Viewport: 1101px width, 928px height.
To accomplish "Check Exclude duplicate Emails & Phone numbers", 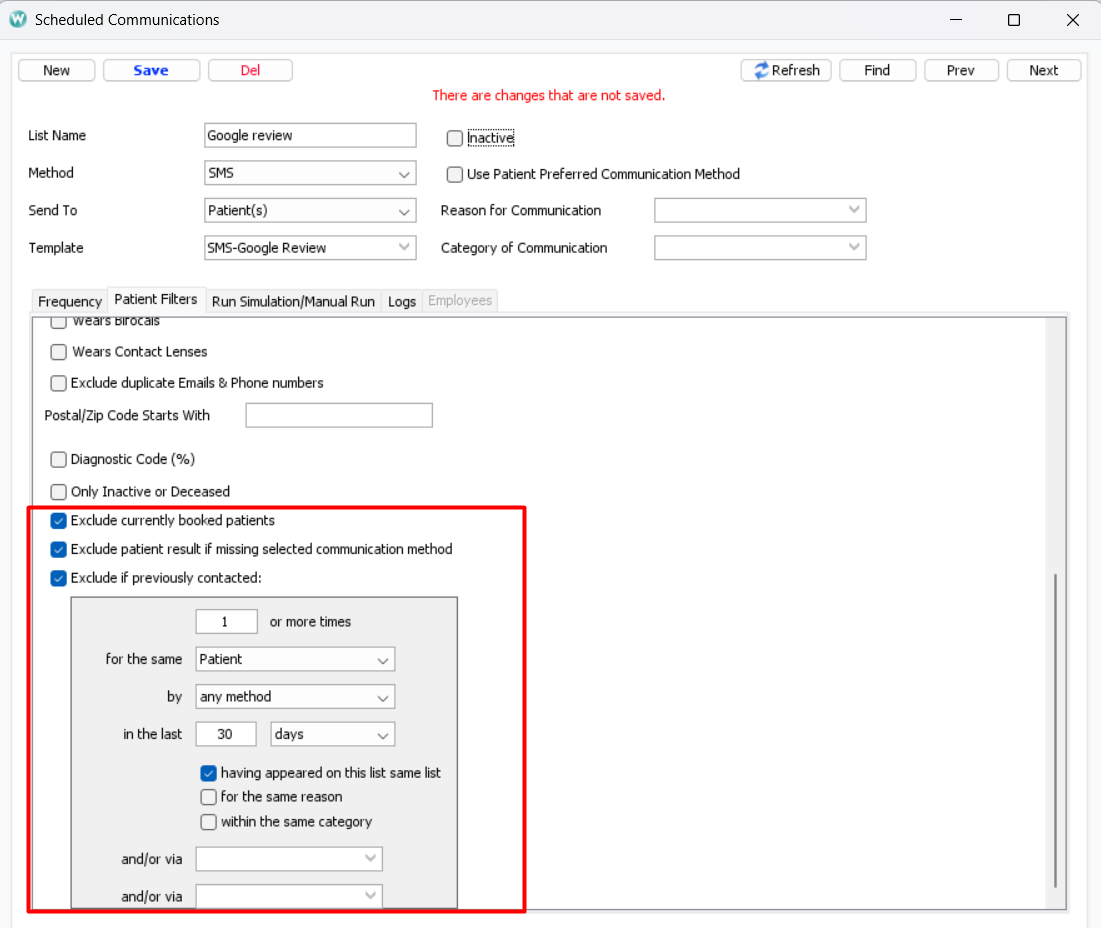I will (59, 383).
